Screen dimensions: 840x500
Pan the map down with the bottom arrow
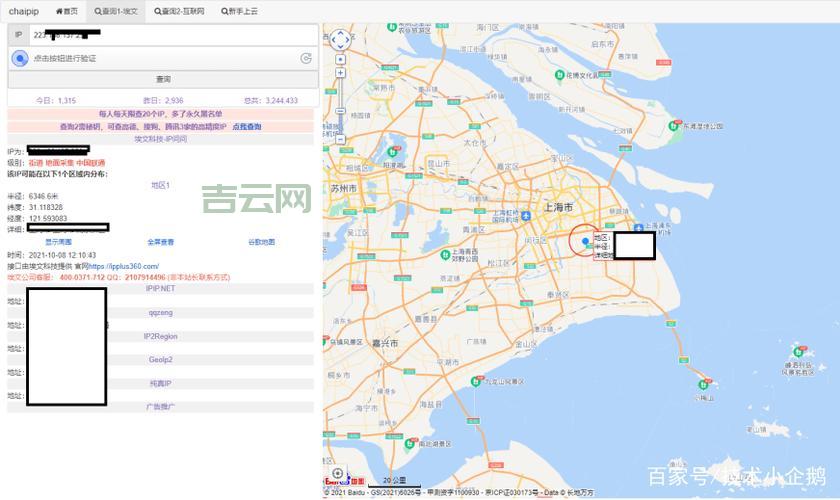point(340,47)
